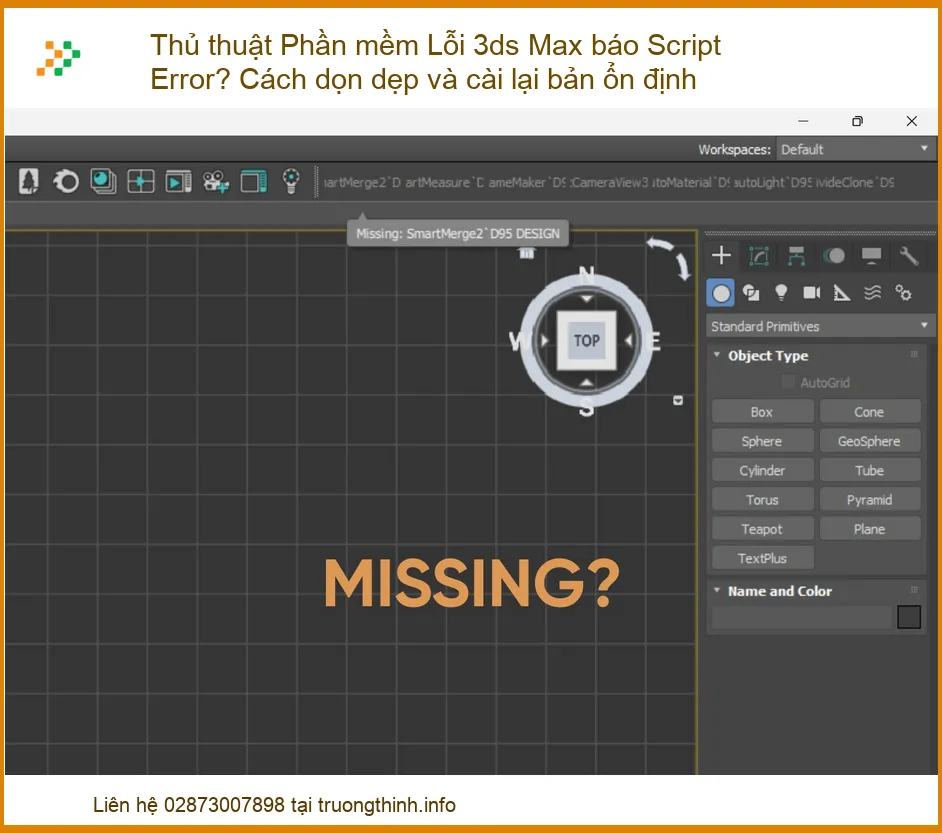Open the Motion panel tab

834,256
